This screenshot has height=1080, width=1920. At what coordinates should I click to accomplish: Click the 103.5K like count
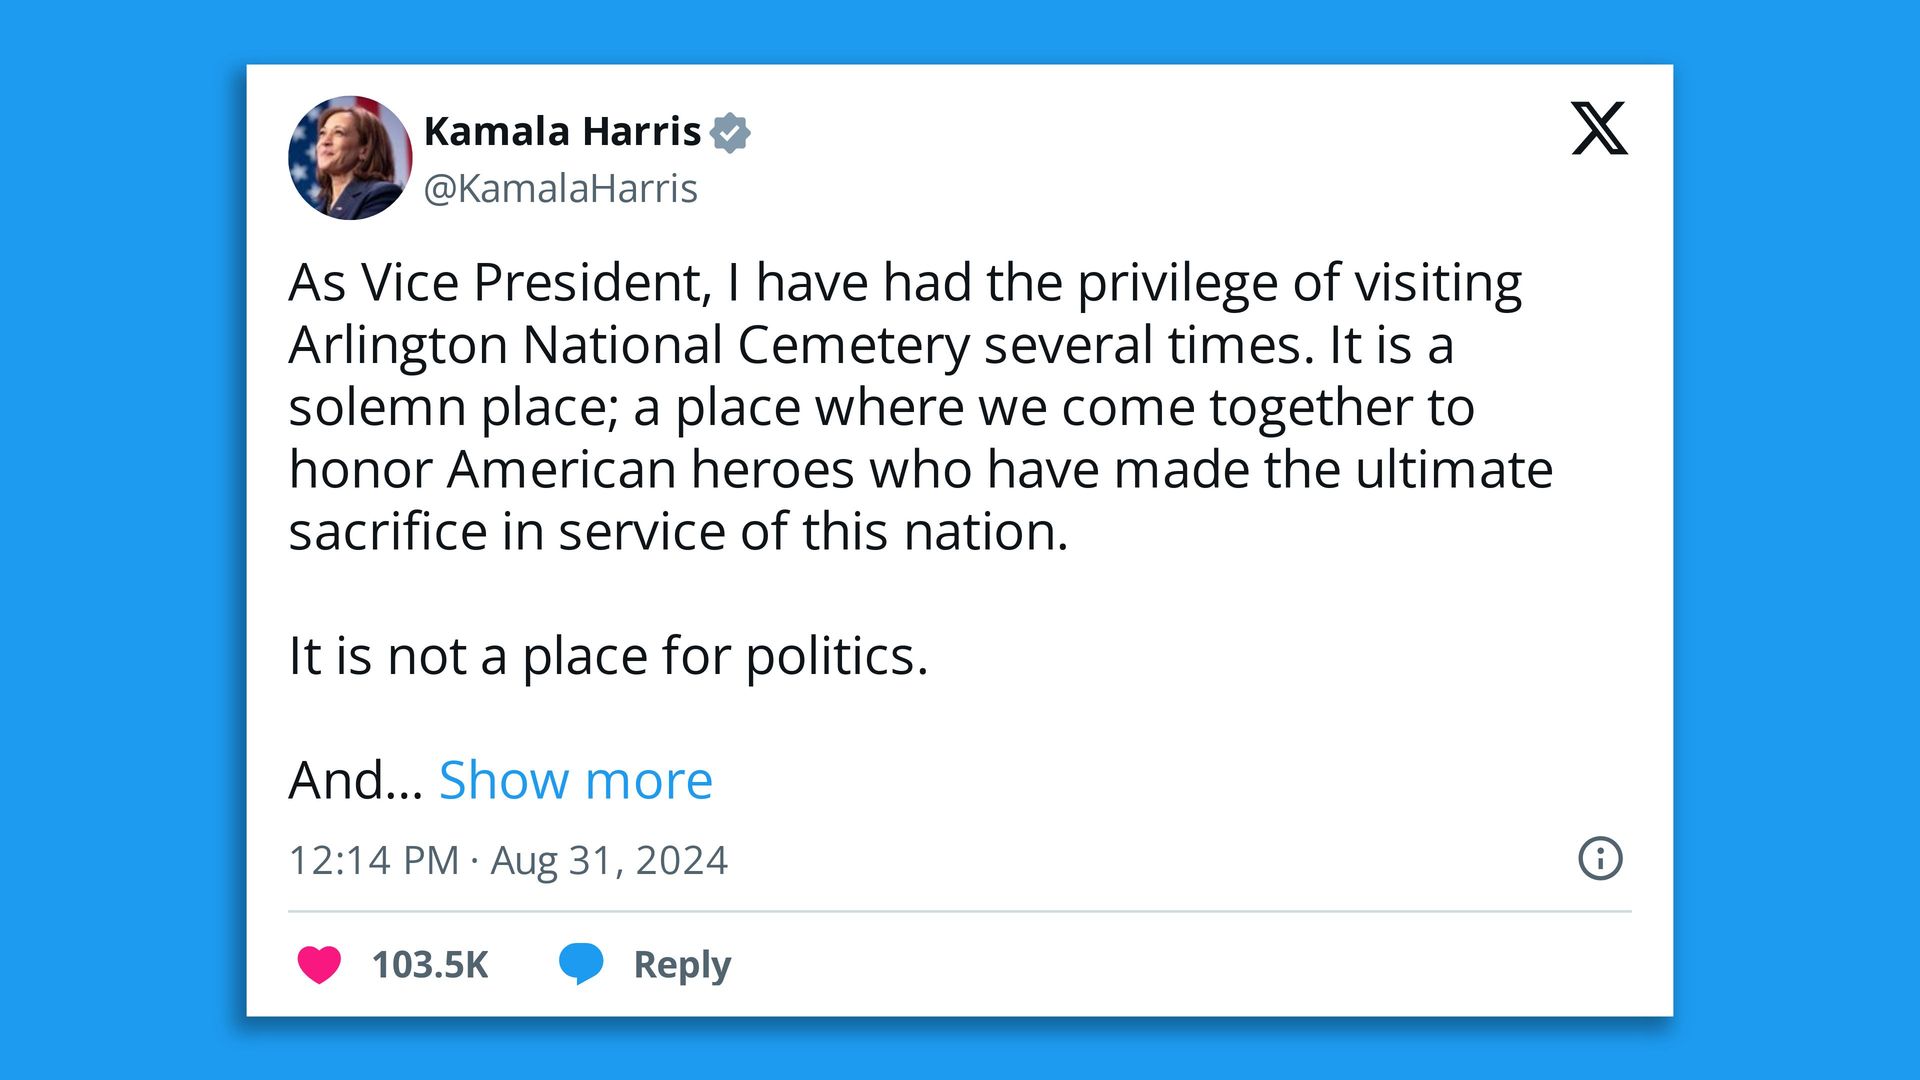point(431,964)
